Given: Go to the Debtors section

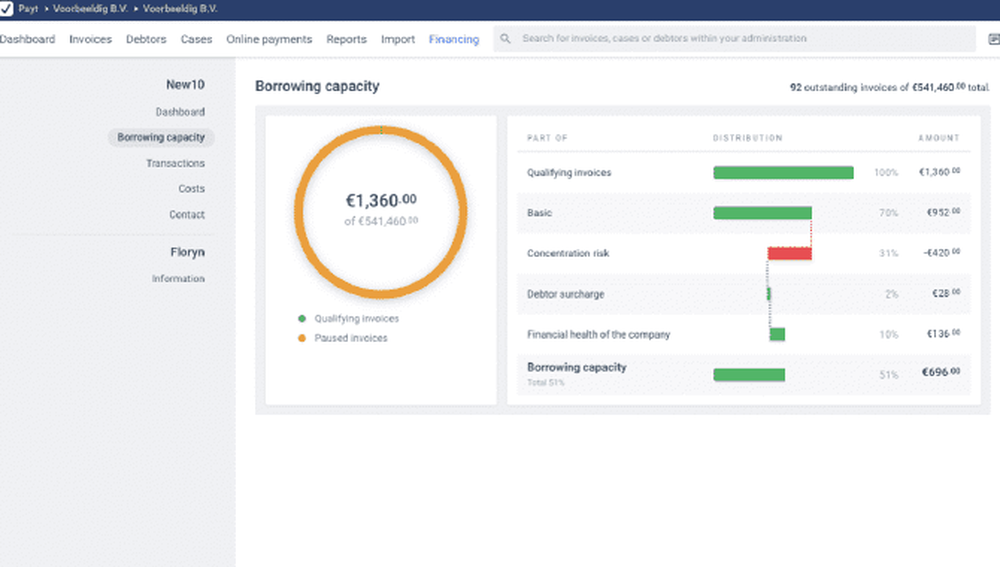Looking at the screenshot, I should [146, 40].
